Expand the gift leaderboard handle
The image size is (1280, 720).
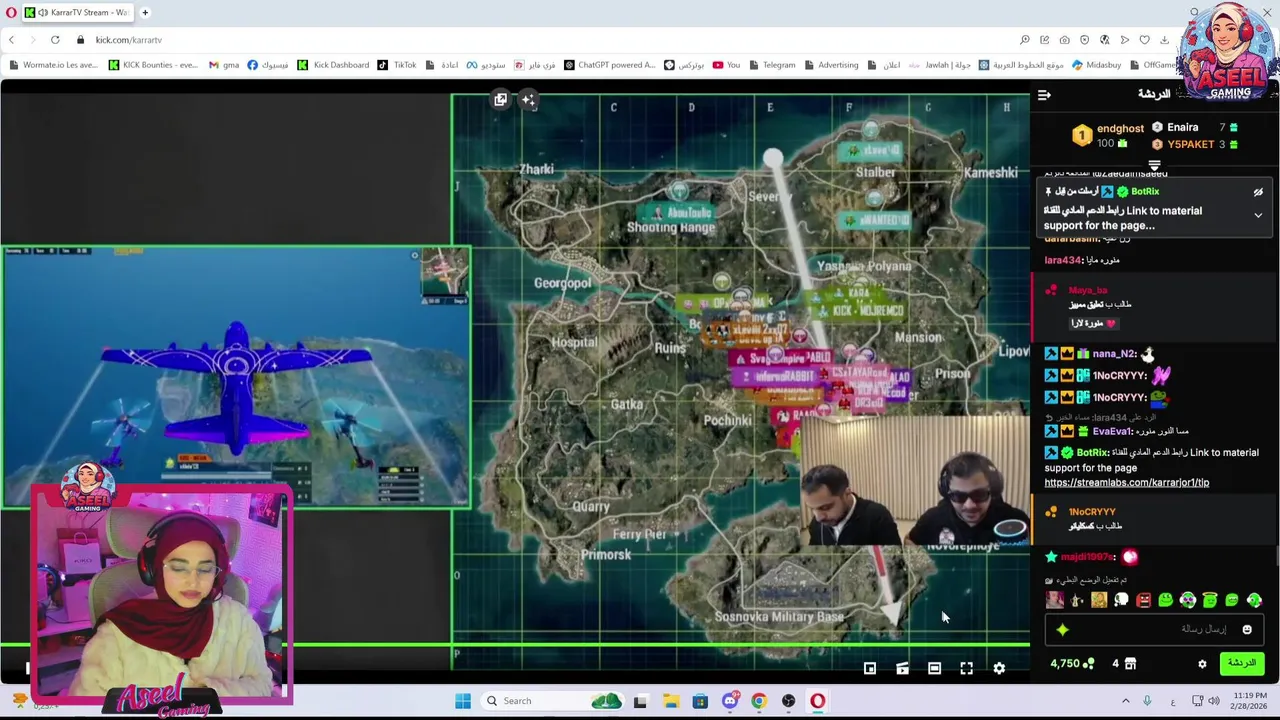[x=1154, y=165]
